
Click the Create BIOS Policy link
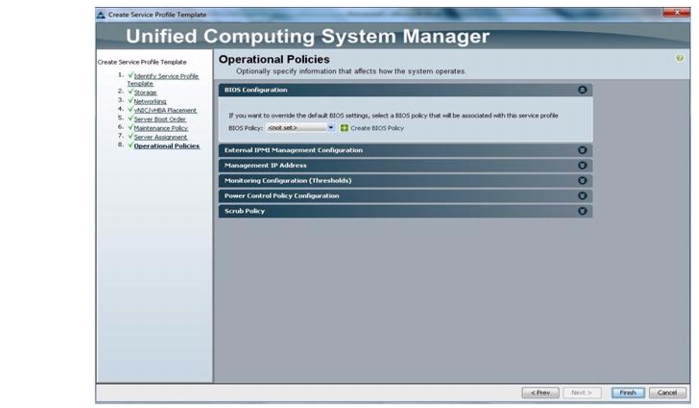point(377,128)
